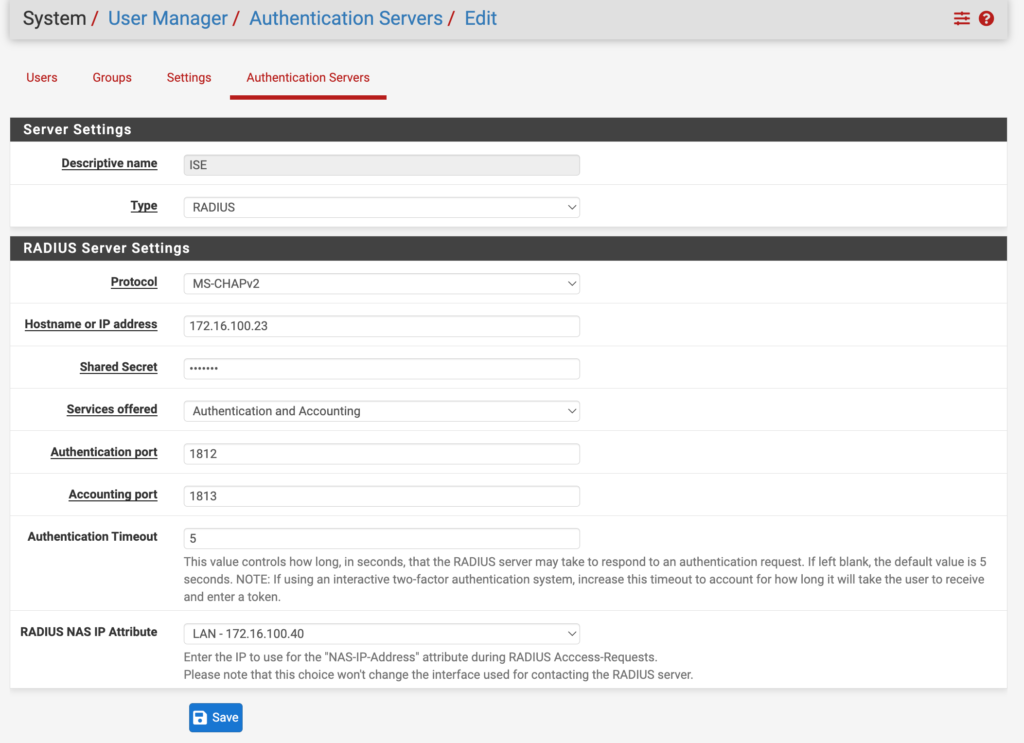The width and height of the screenshot is (1024, 743).
Task: Click Authentication Servers breadcrumb link
Action: click(x=346, y=18)
